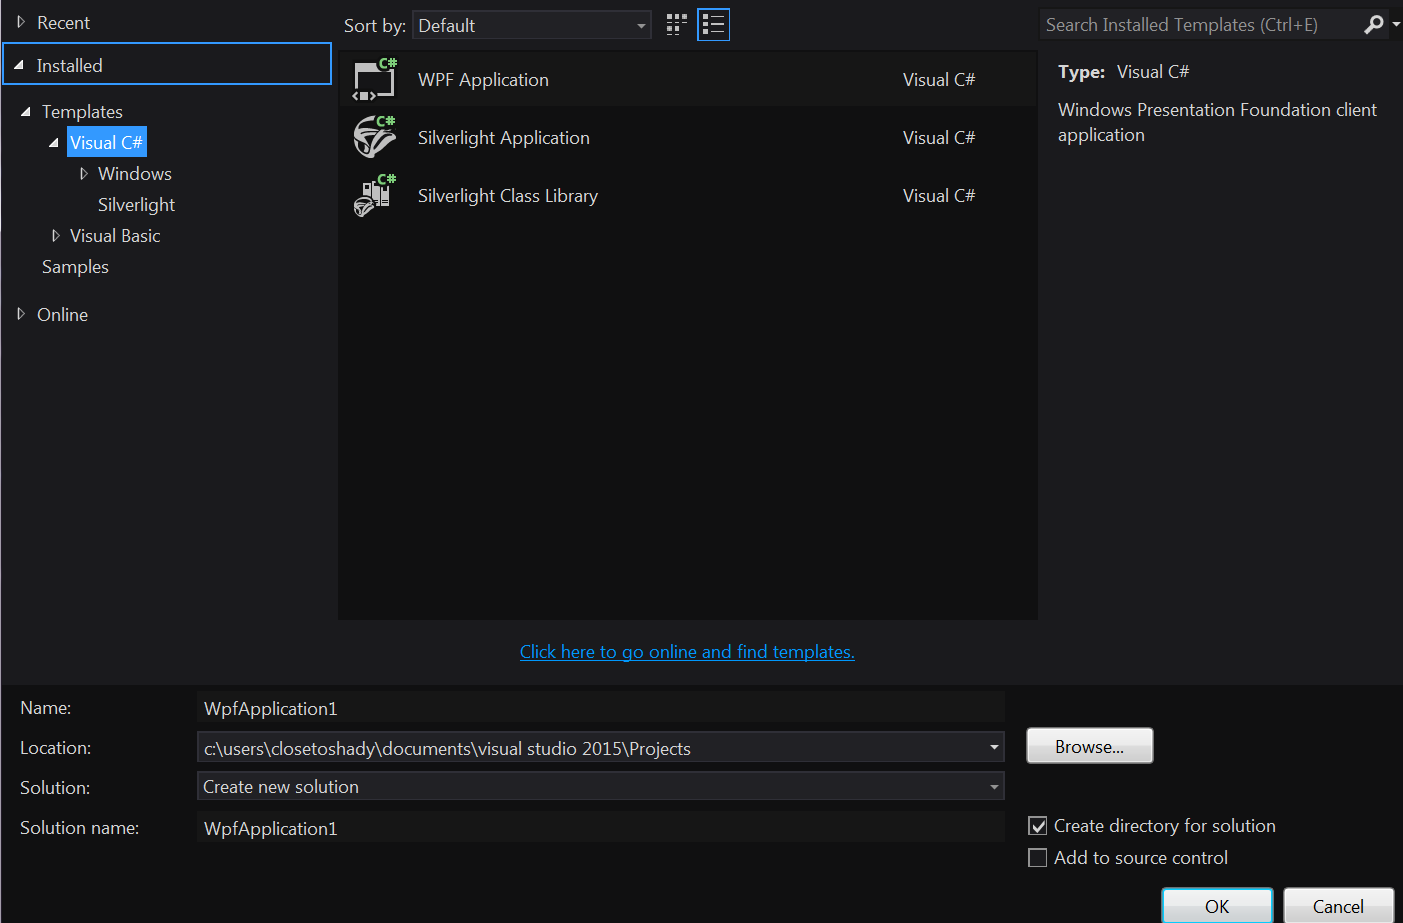Confirm with the OK button
Screen dimensions: 1403x923
coord(1217,906)
